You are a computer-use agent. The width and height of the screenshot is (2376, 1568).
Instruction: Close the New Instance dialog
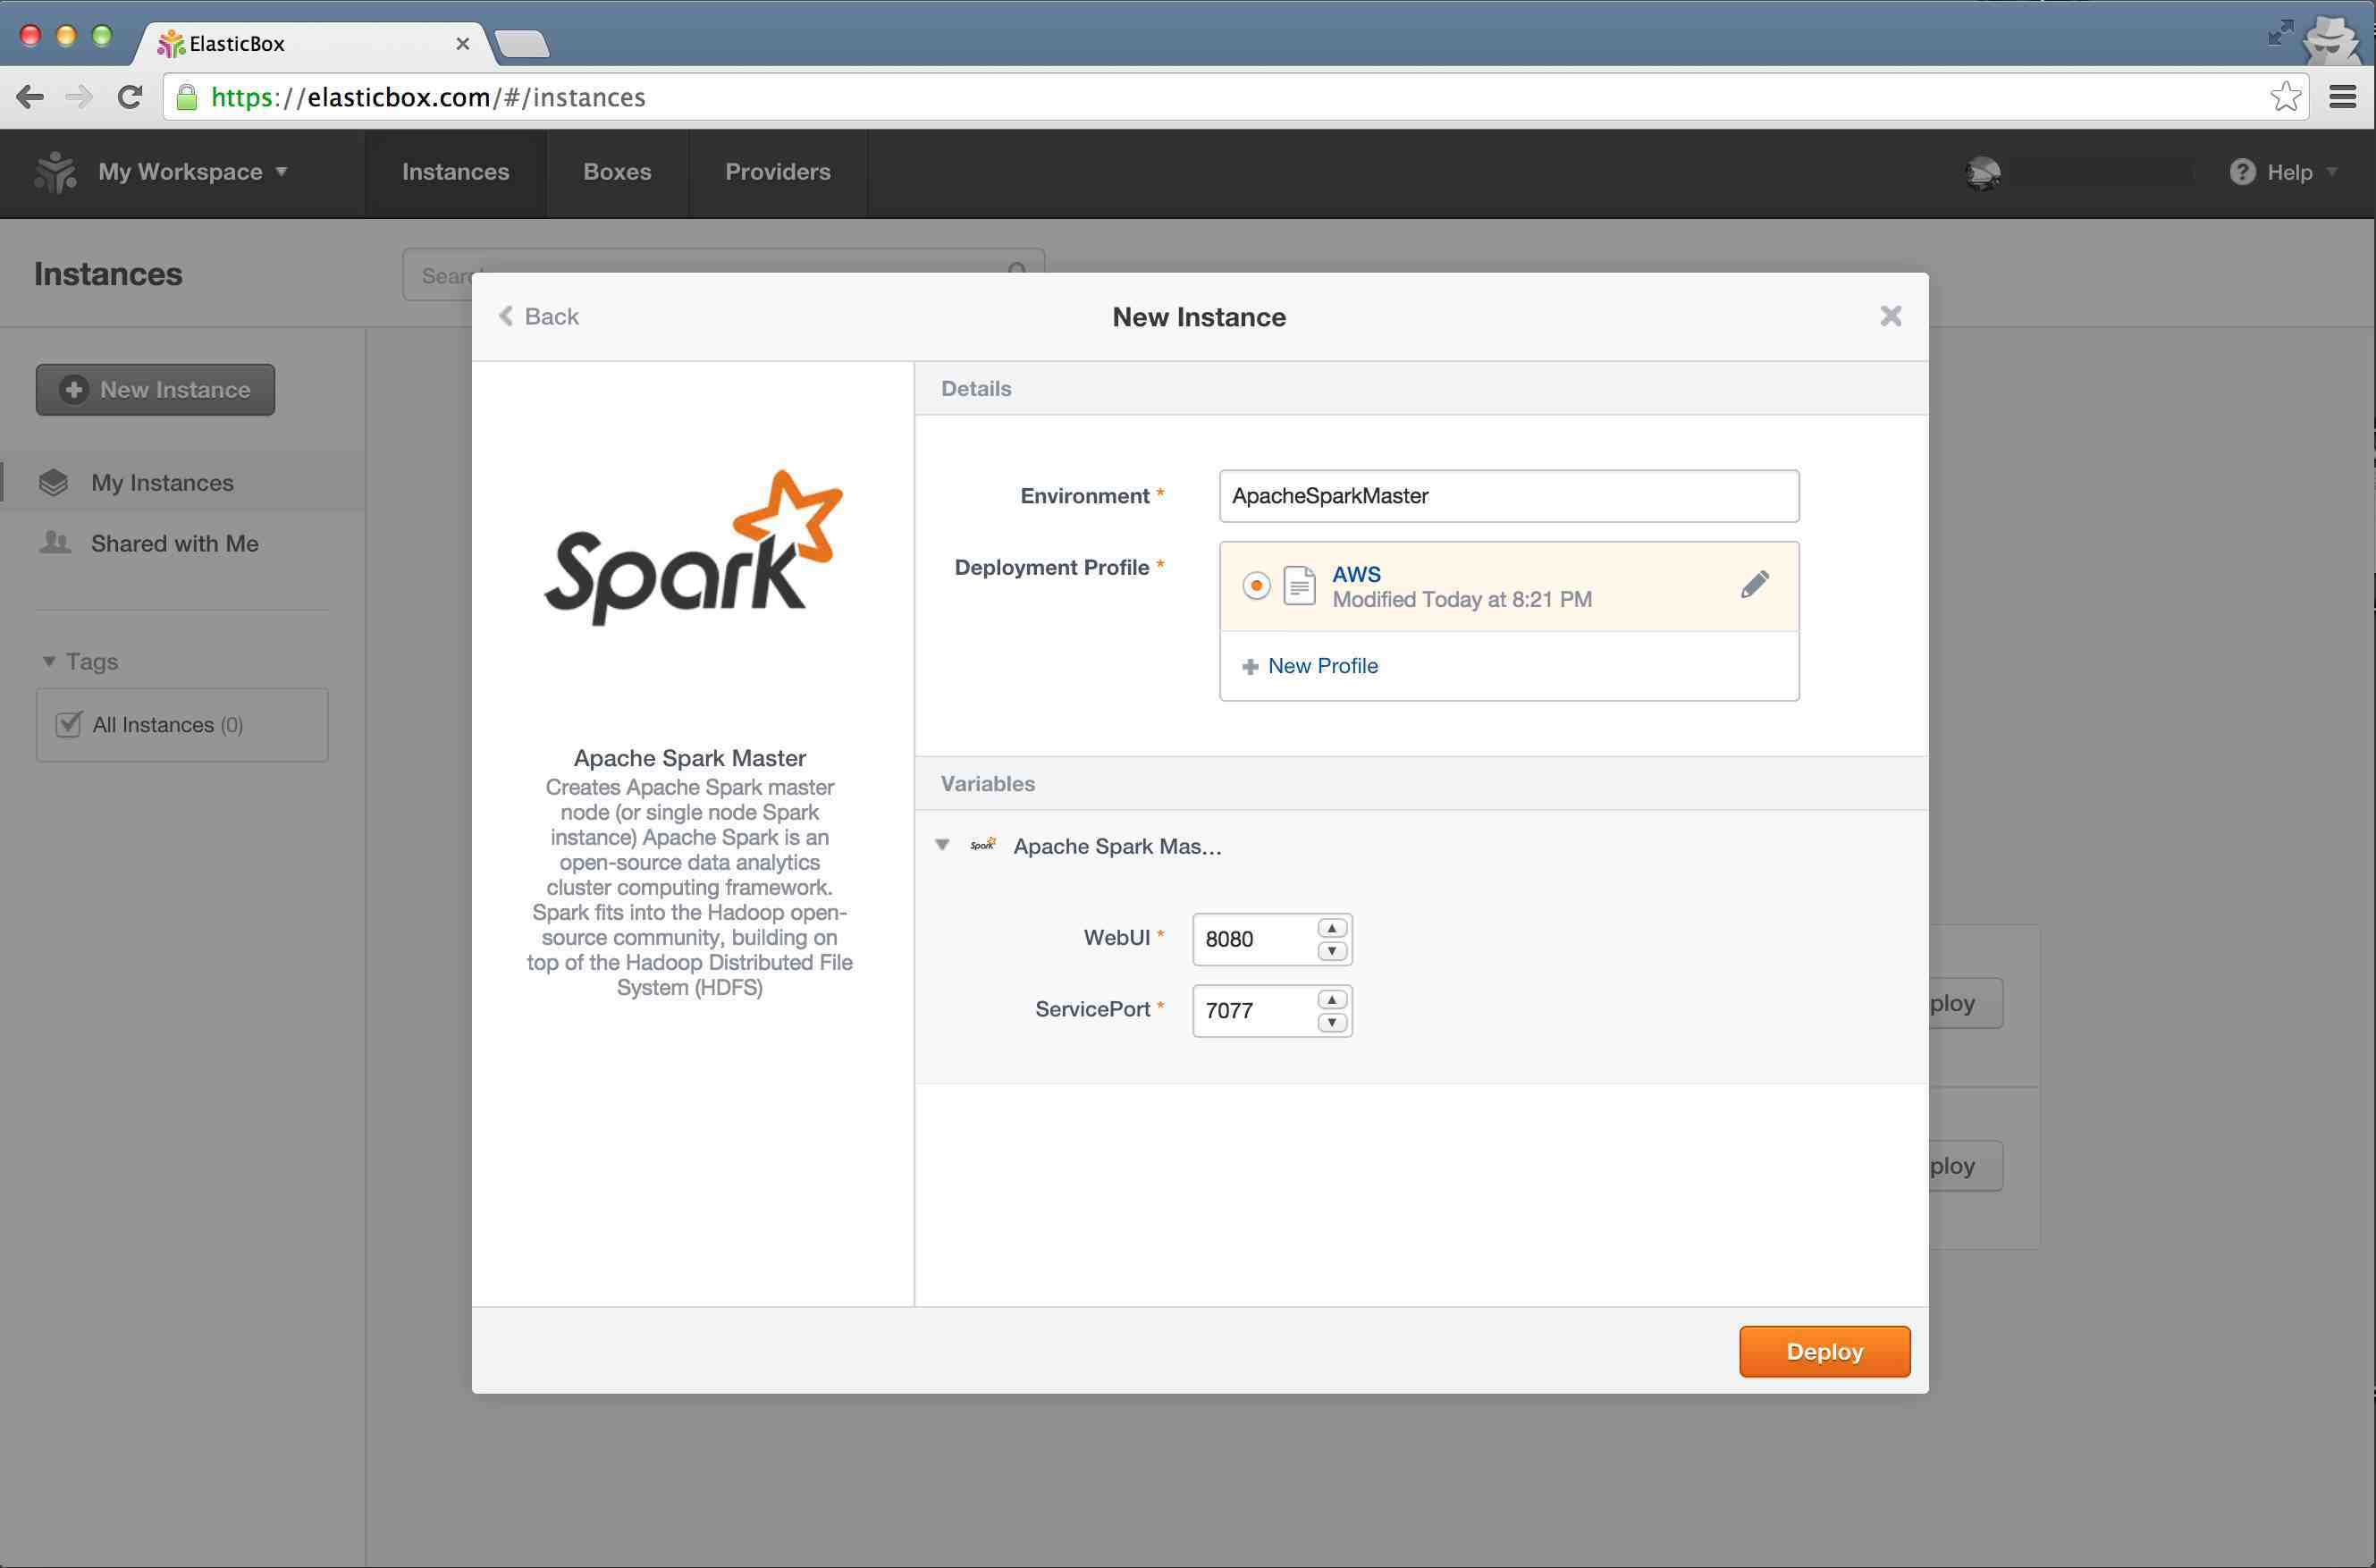pyautogui.click(x=1890, y=316)
